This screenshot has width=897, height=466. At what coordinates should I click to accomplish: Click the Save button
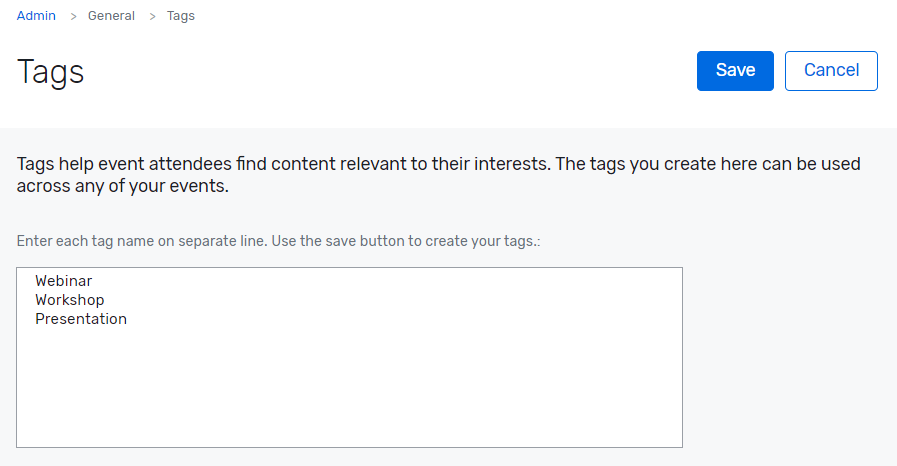click(735, 71)
